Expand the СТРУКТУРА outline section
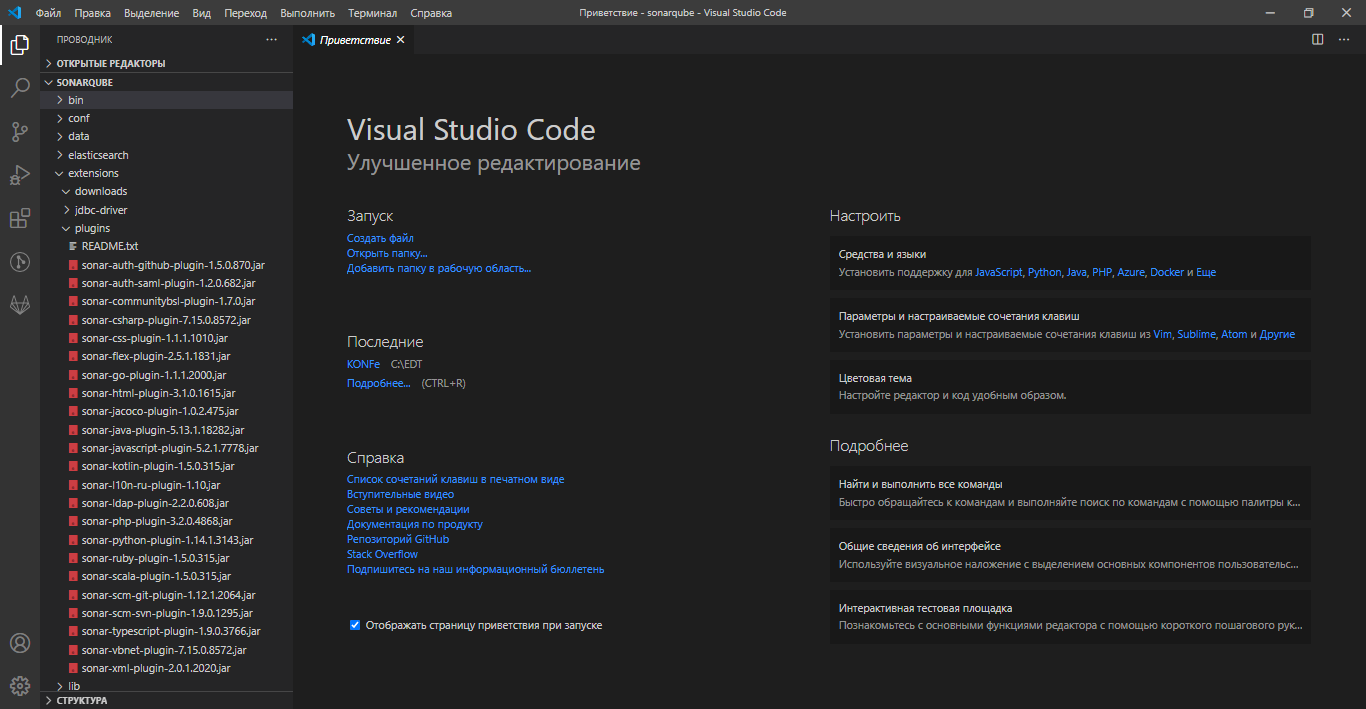Image resolution: width=1366 pixels, height=709 pixels. (x=82, y=701)
